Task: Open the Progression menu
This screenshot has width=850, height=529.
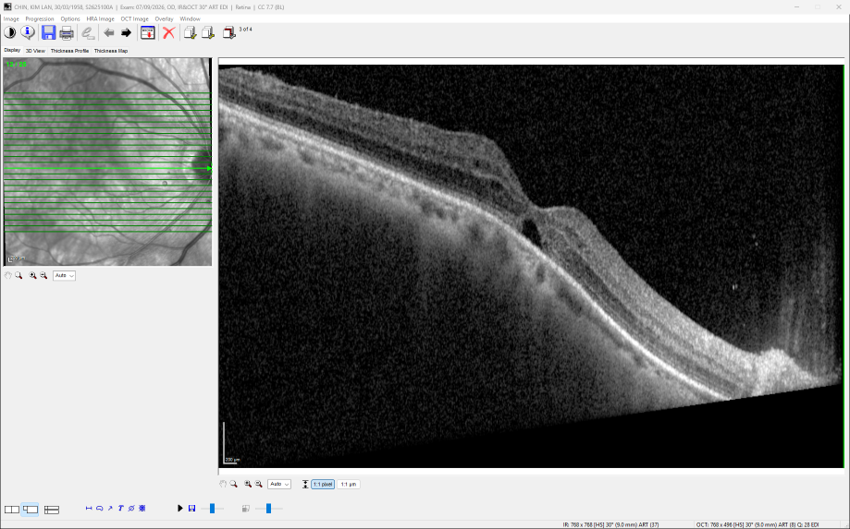Action: click(40, 19)
